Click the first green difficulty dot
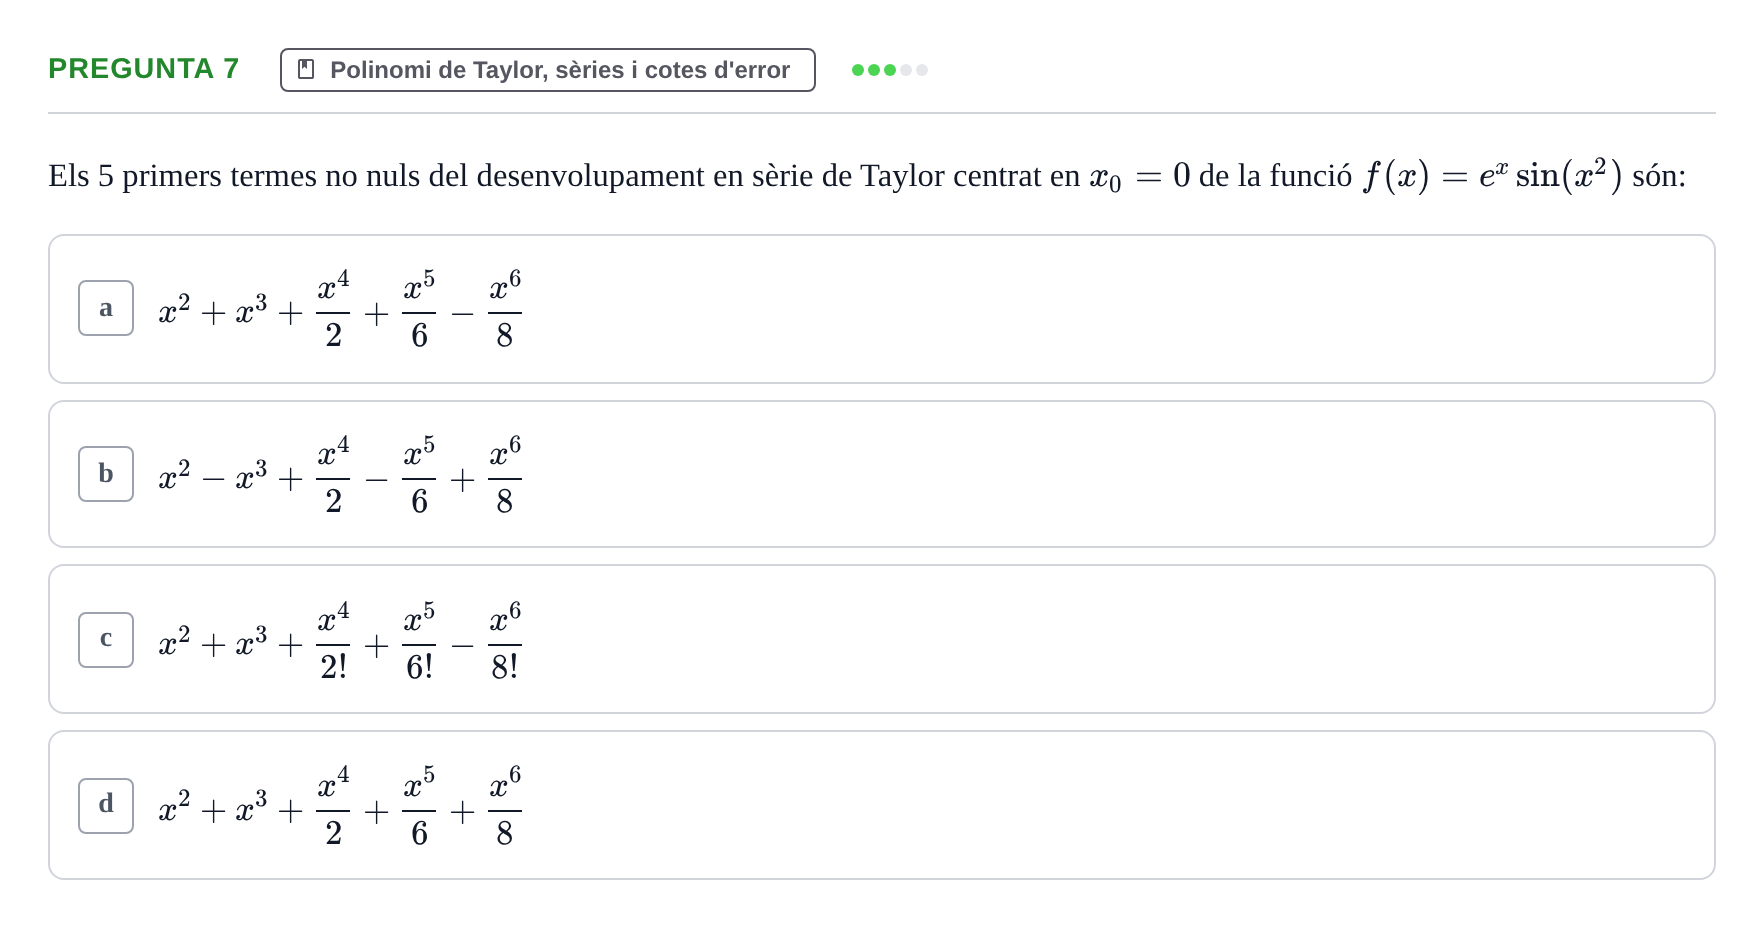Viewport: 1764px width, 930px height. (x=858, y=70)
